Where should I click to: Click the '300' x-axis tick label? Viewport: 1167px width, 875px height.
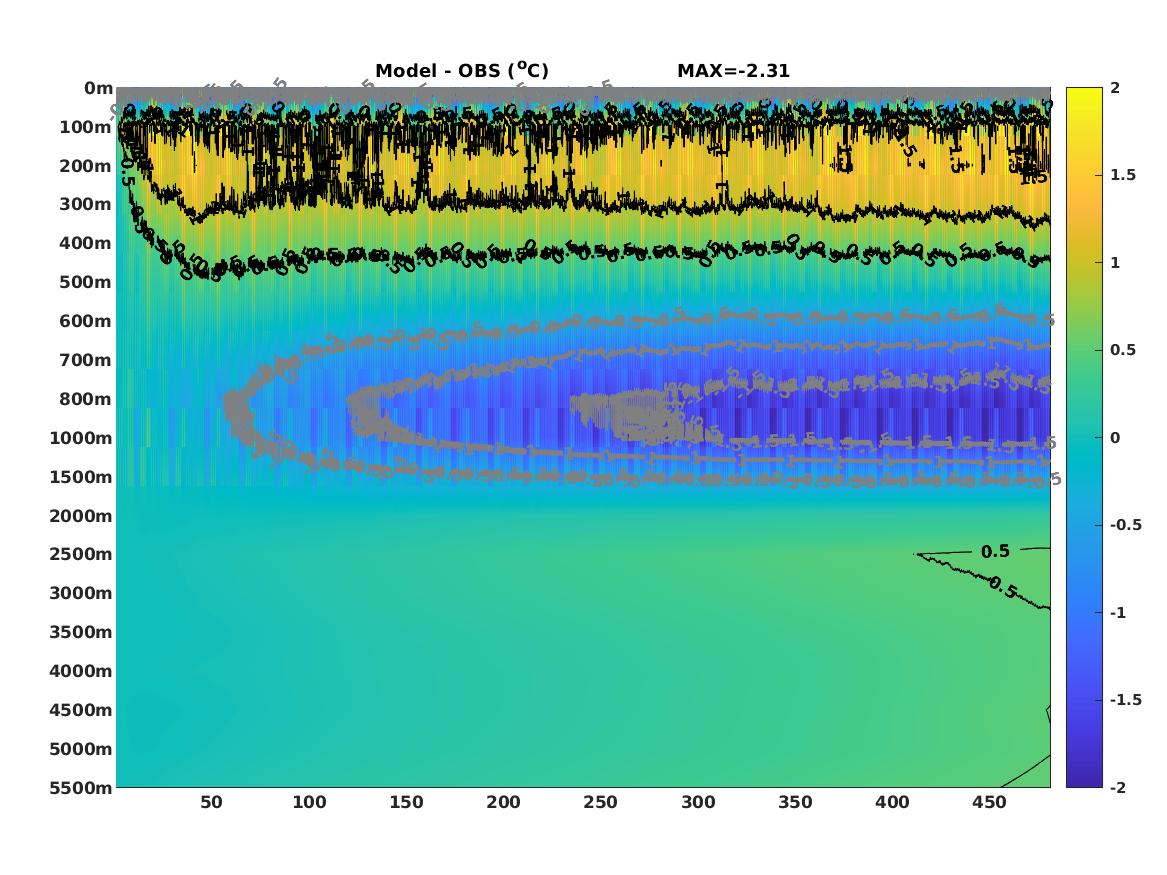click(698, 803)
